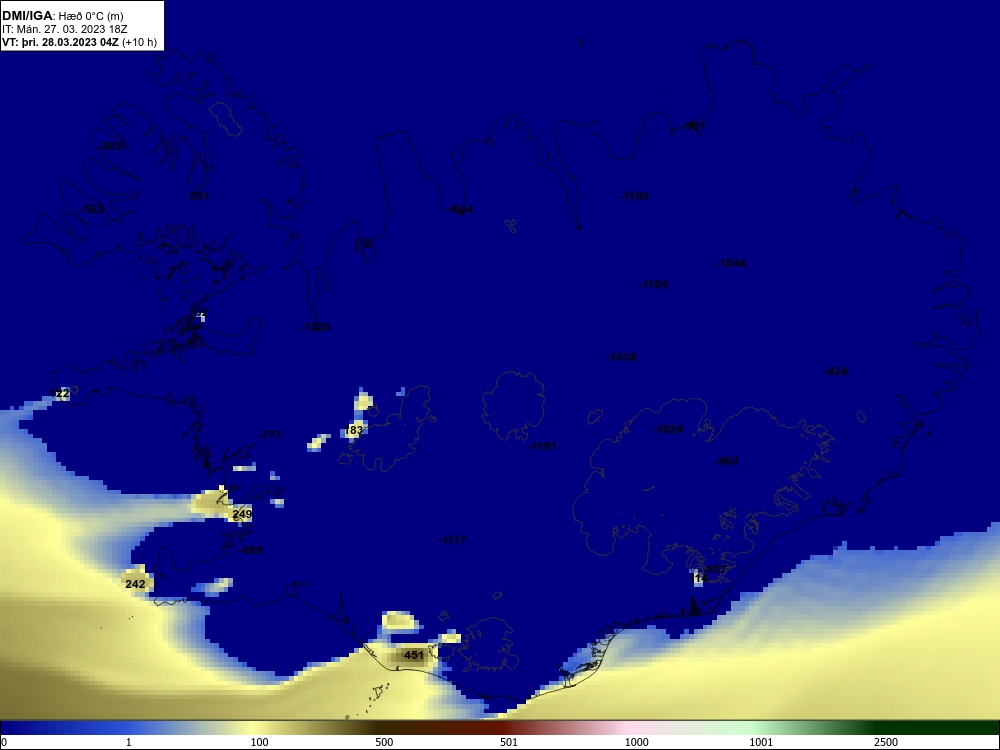Click the -963 value on the map
Viewport: 1000px width, 750px height.
tap(728, 461)
